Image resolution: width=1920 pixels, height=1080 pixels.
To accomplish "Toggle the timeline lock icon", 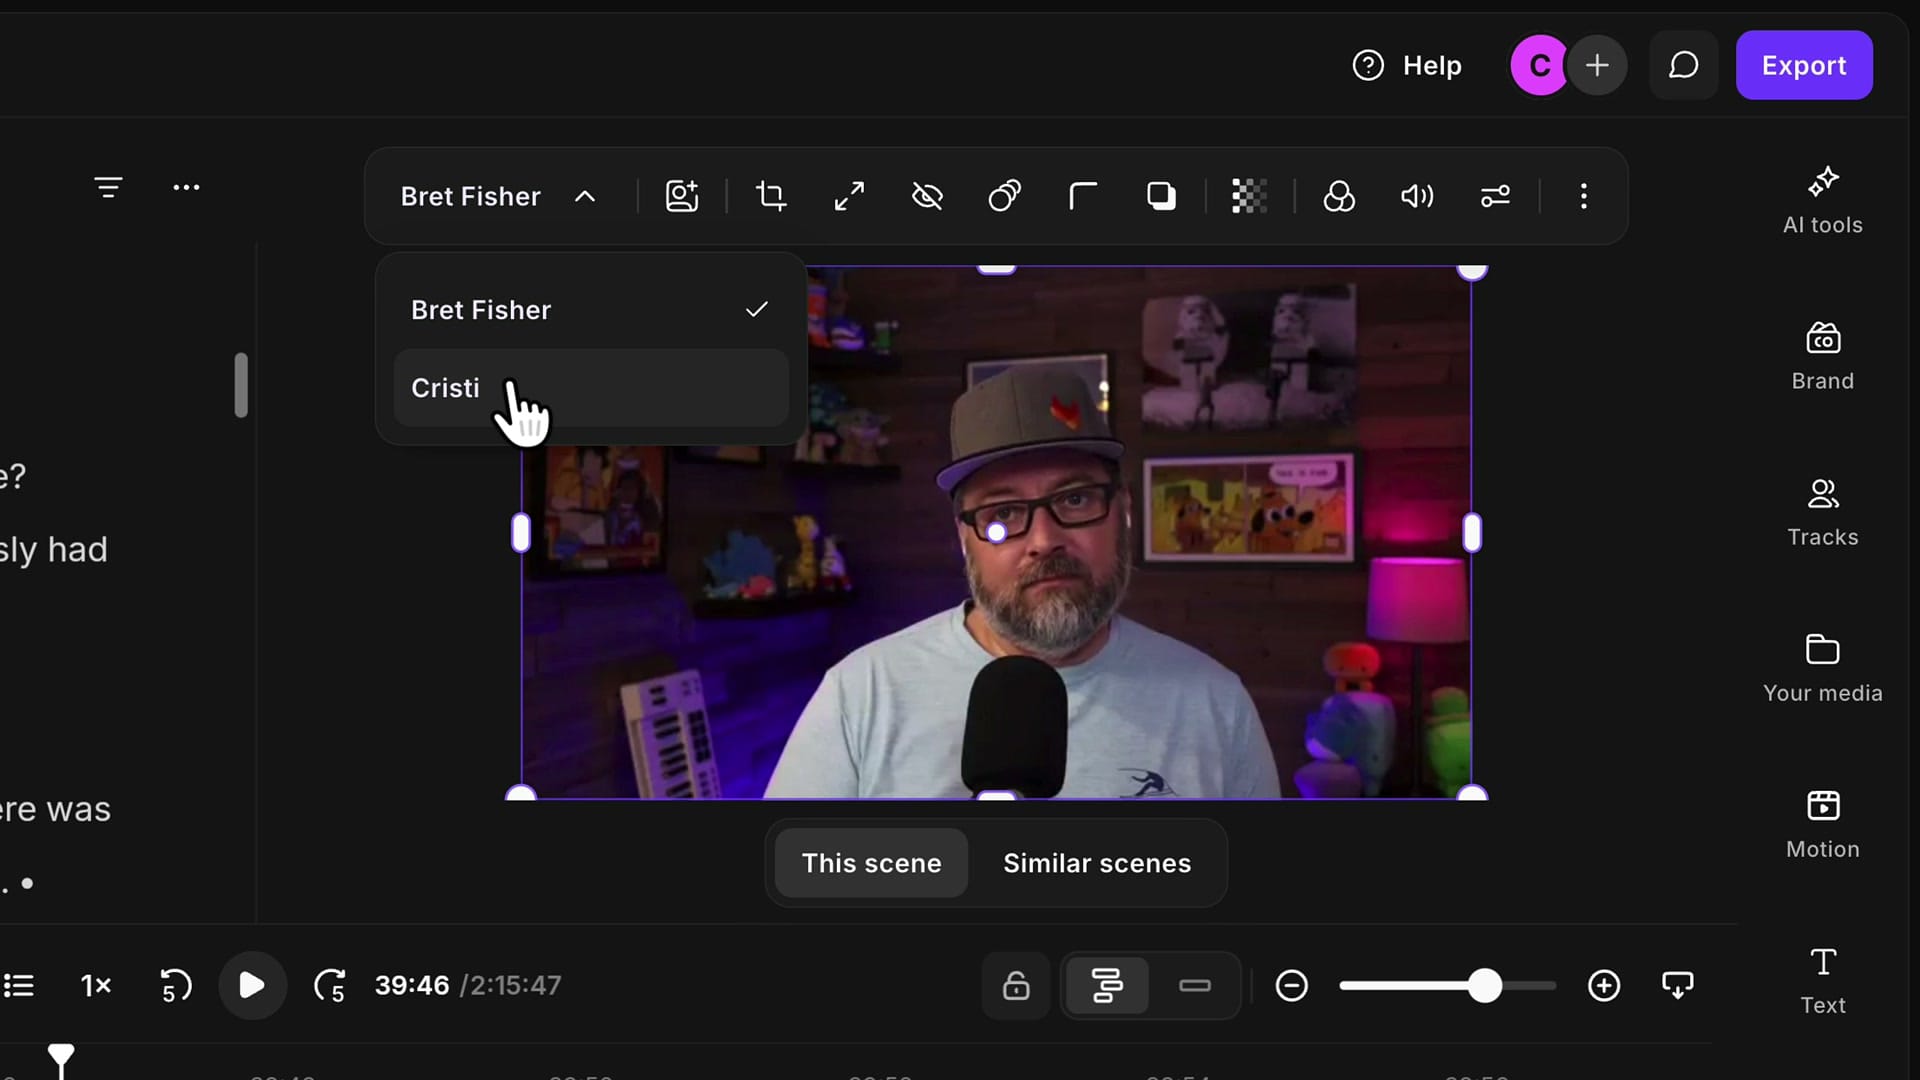I will coord(1016,985).
